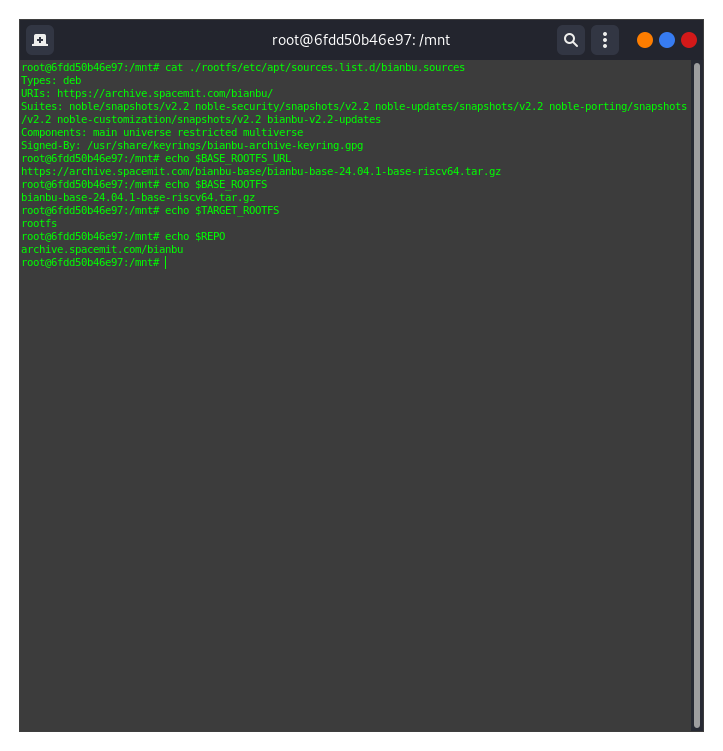Click the window title root@6fdd50b46e97: /mnt

[x=361, y=40]
